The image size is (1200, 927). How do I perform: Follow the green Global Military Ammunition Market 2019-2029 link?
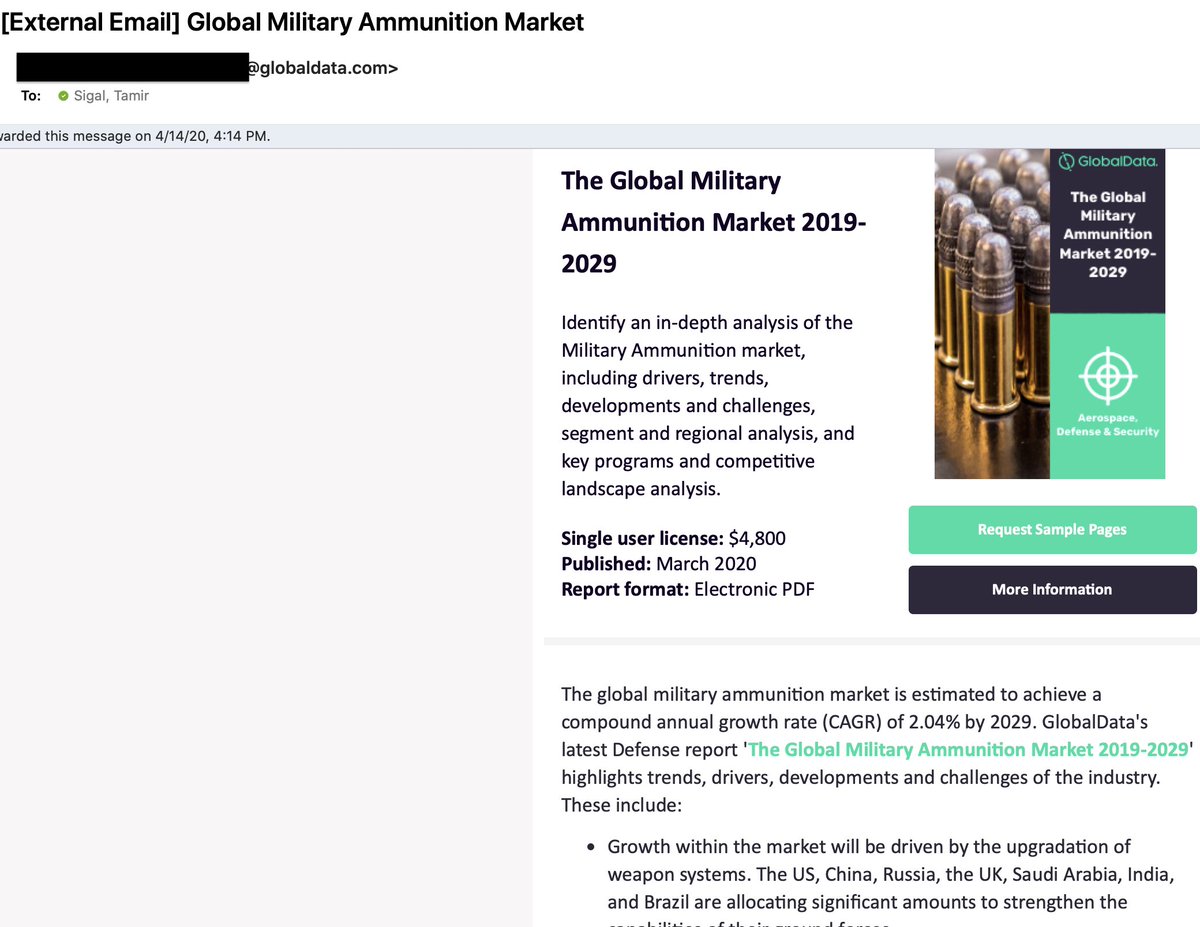pyautogui.click(x=968, y=750)
